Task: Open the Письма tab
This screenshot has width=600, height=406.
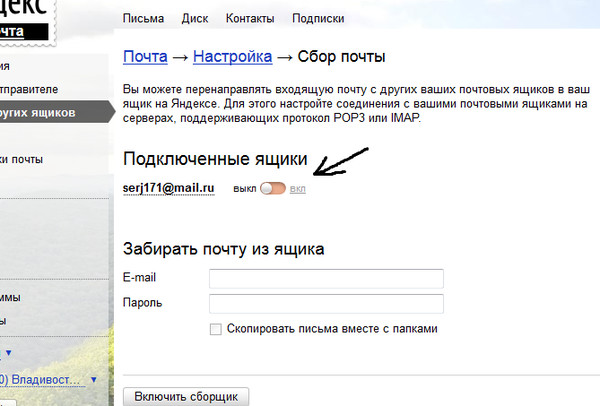Action: (x=143, y=18)
